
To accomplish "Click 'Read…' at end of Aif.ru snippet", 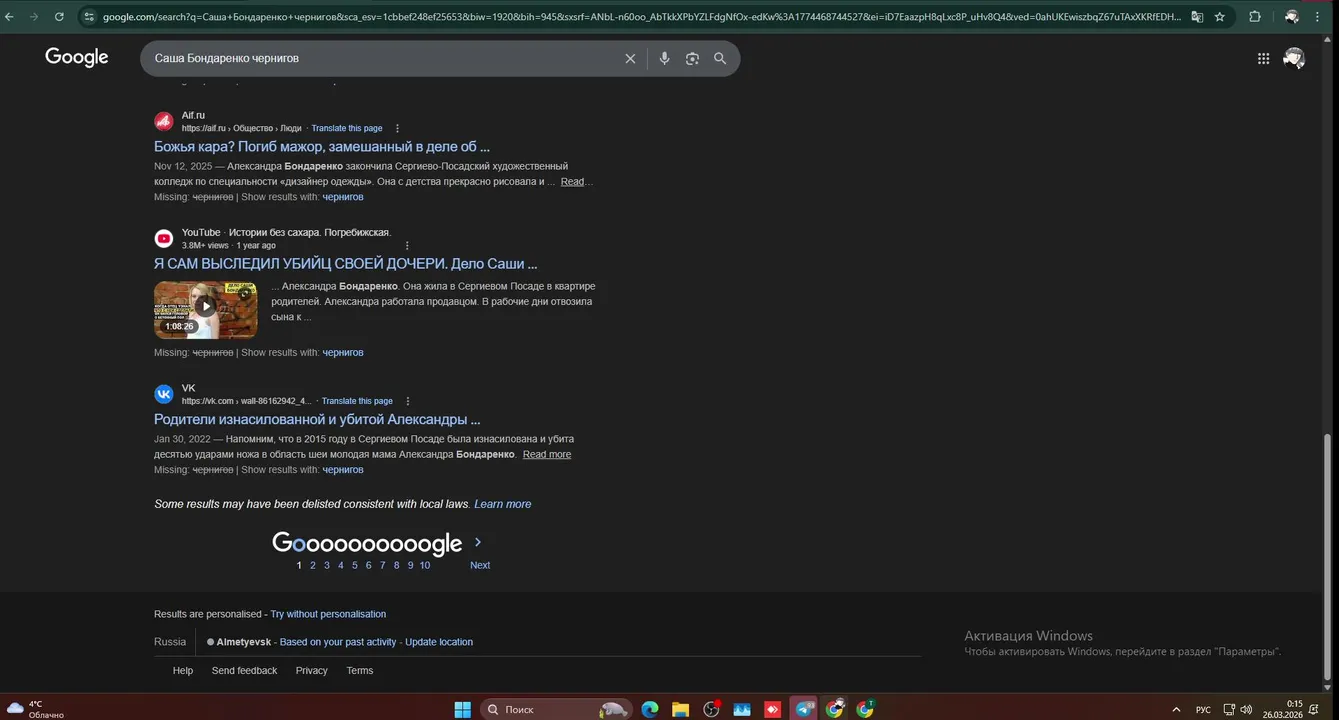I will [x=577, y=182].
